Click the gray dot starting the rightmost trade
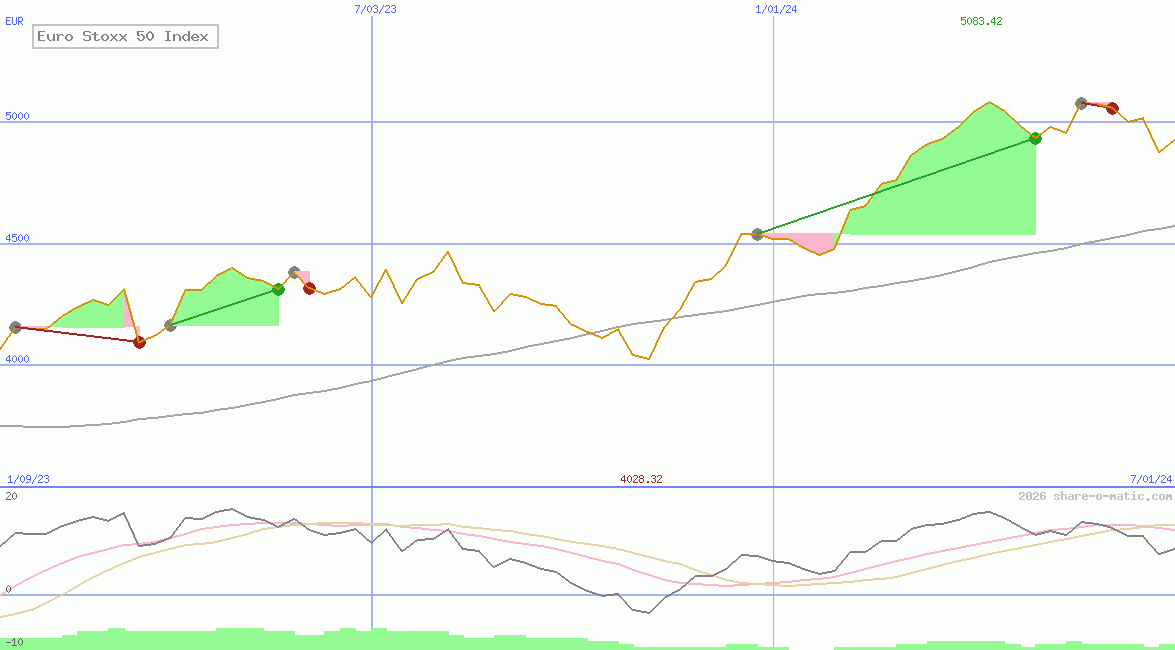 [1082, 103]
